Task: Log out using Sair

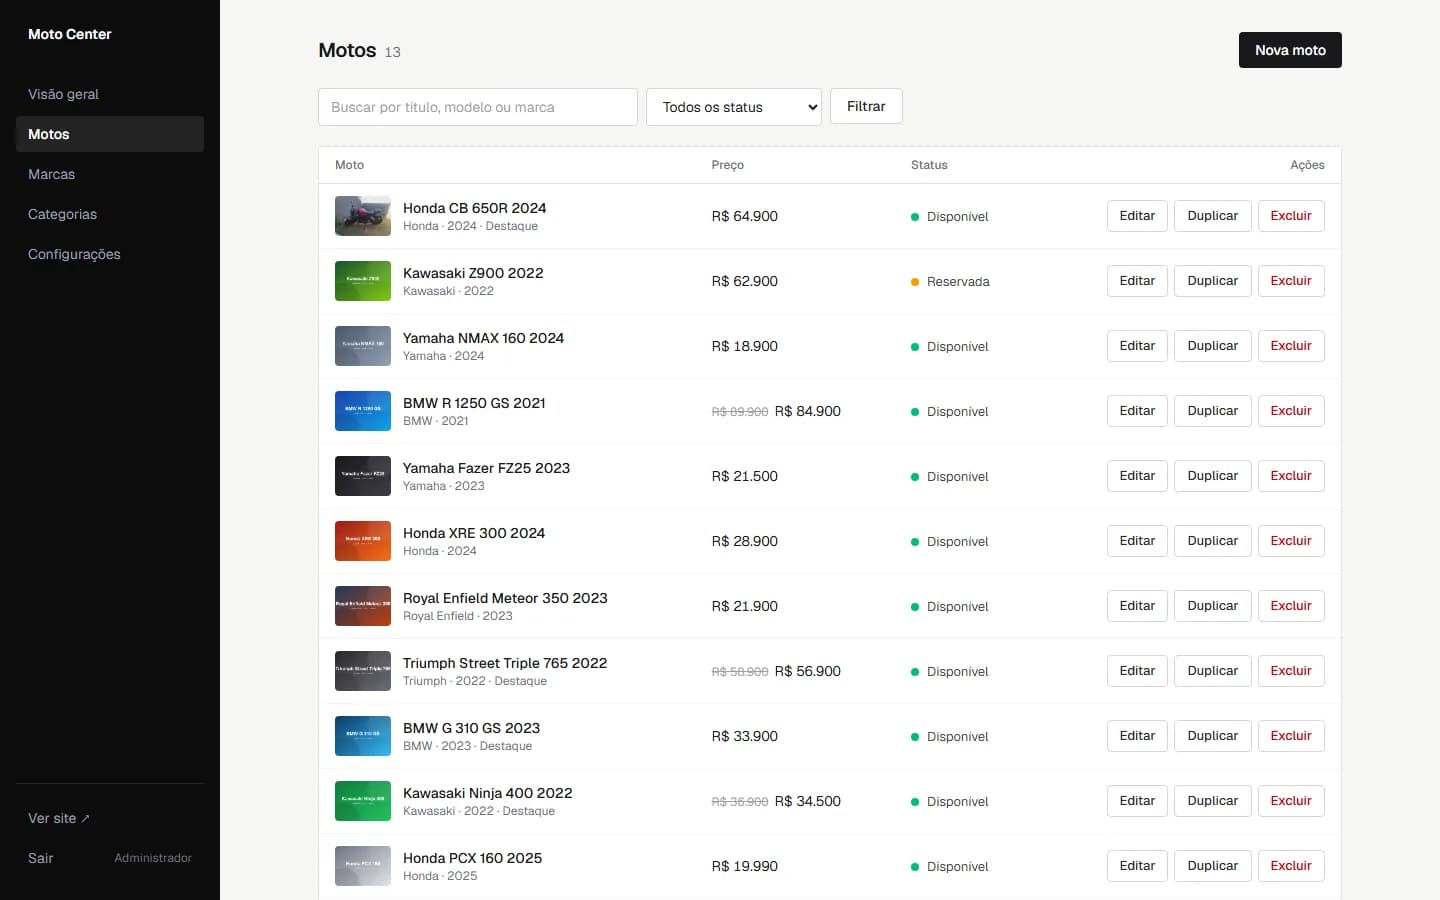Action: pyautogui.click(x=41, y=858)
